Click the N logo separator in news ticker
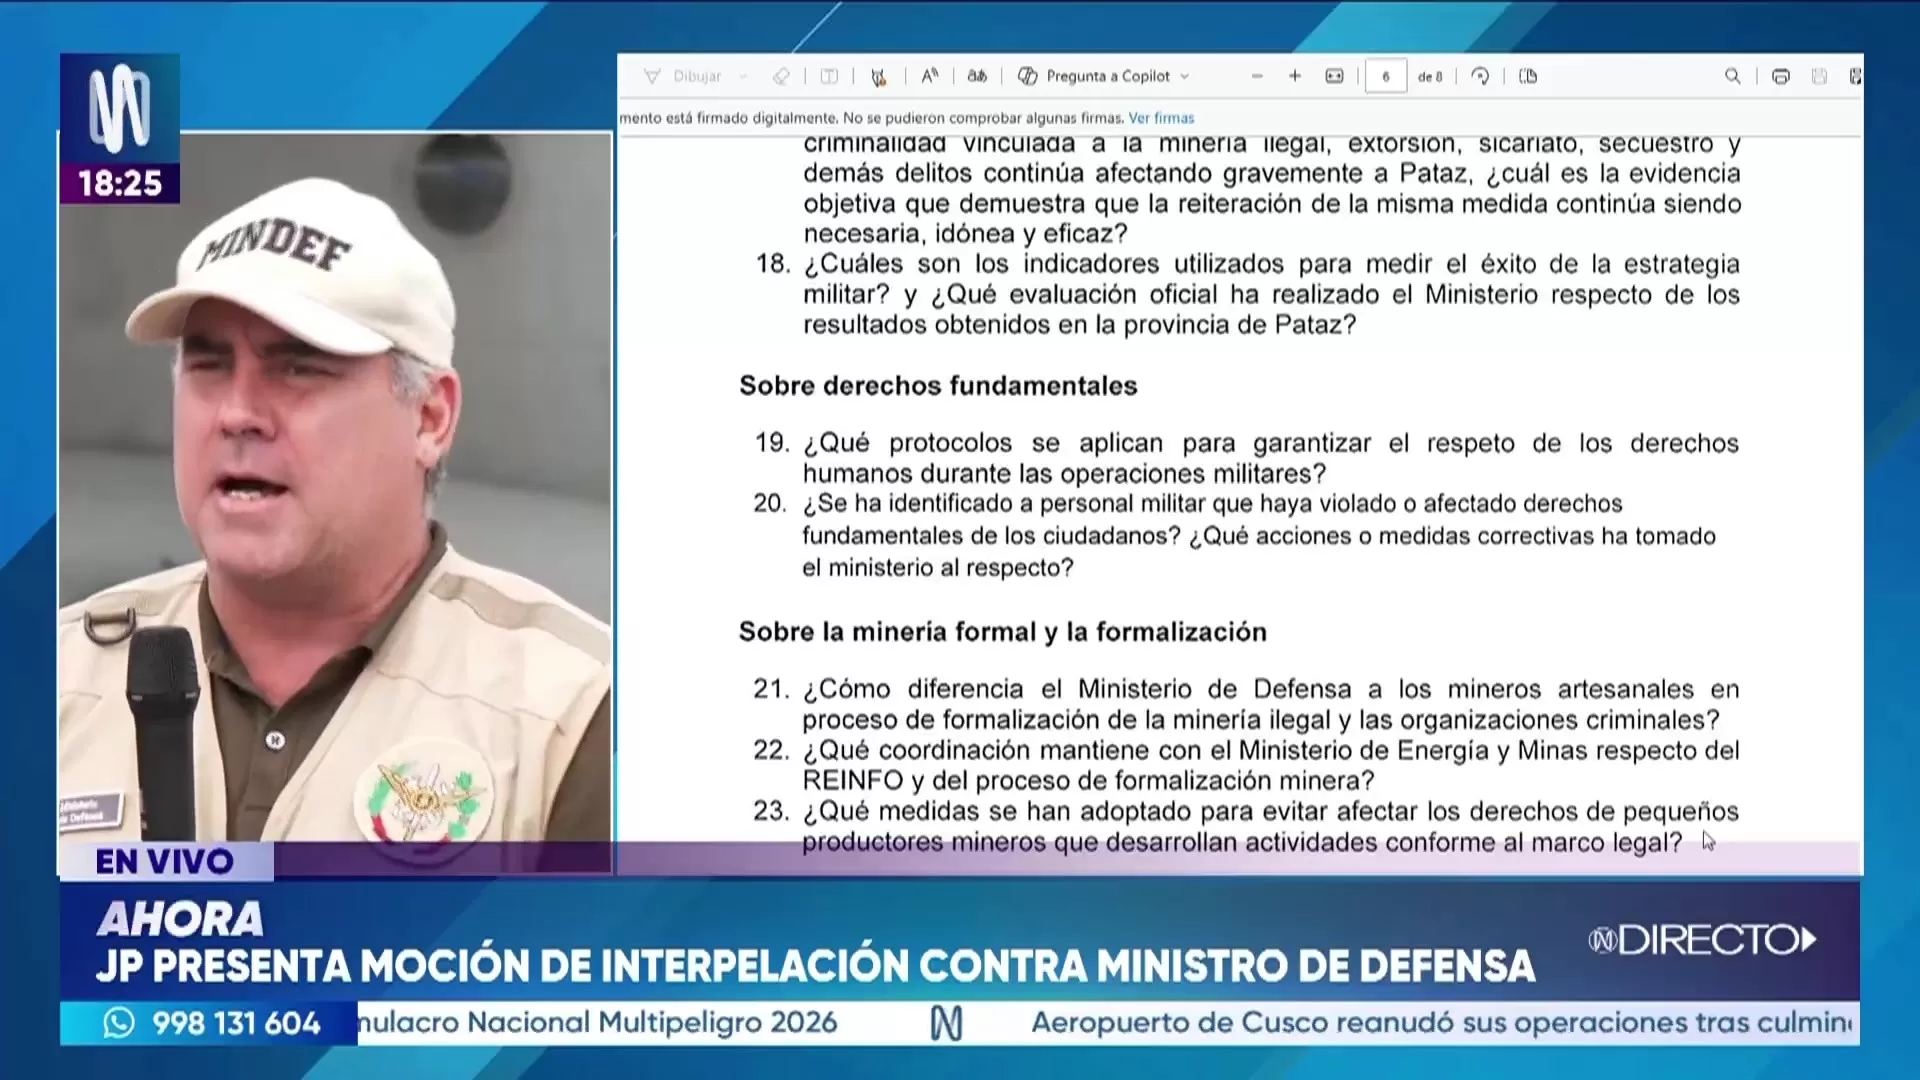The image size is (1920, 1080). coord(946,1023)
